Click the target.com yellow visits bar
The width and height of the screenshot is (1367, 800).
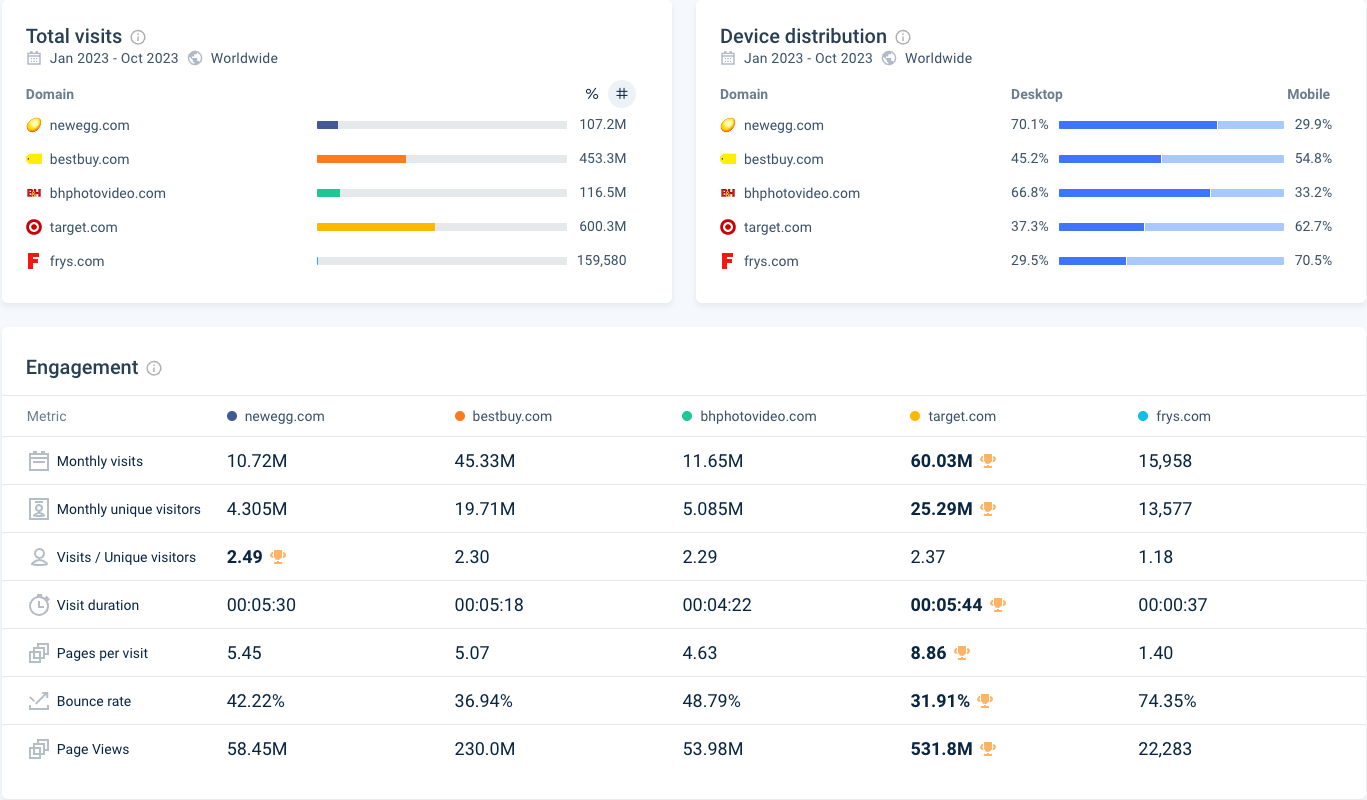[x=376, y=227]
